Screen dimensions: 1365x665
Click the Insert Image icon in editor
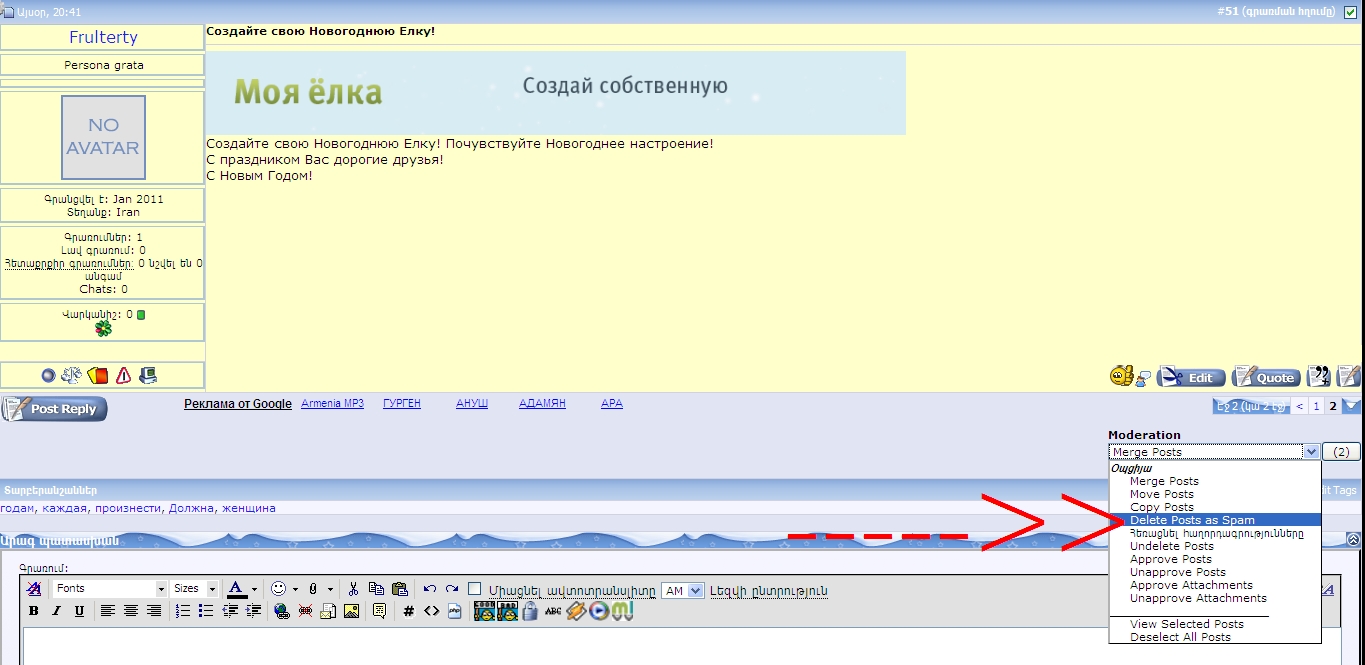coord(351,611)
